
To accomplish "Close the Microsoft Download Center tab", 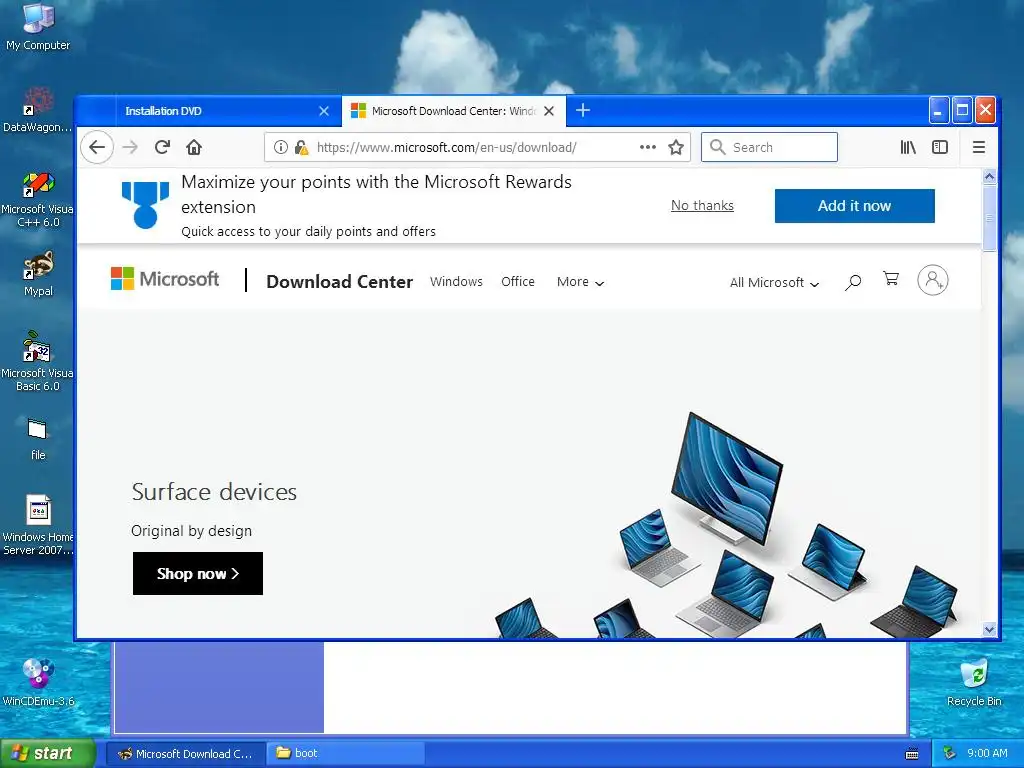I will pos(549,111).
